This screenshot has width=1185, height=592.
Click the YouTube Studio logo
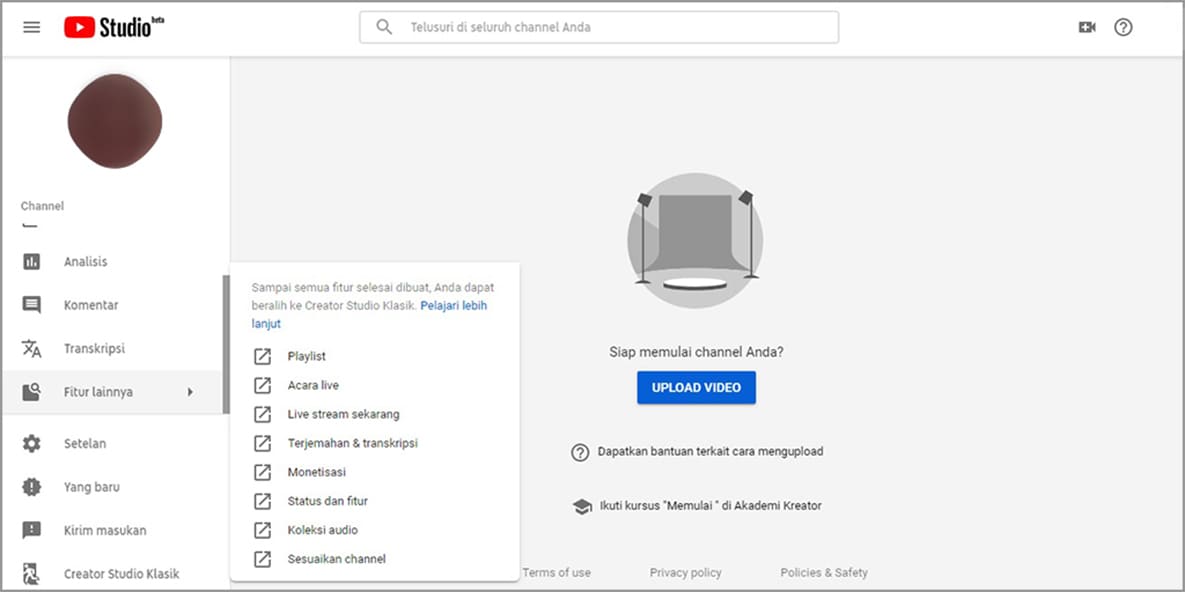pos(114,27)
